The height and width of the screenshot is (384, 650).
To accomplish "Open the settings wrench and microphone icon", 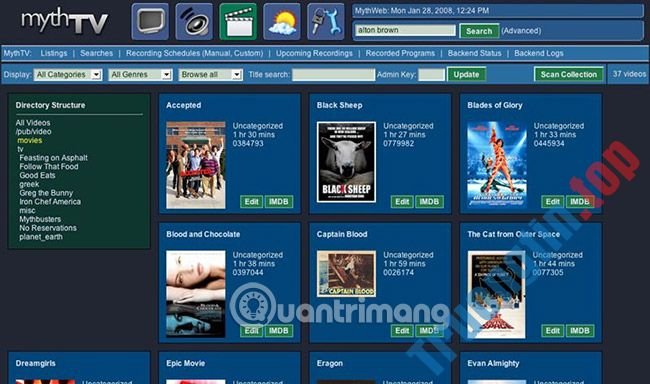I will pyautogui.click(x=326, y=22).
